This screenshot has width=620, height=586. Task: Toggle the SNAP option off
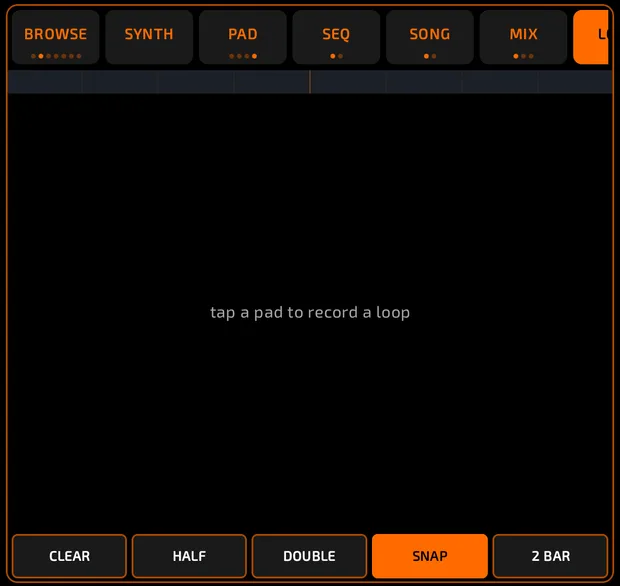[430, 556]
